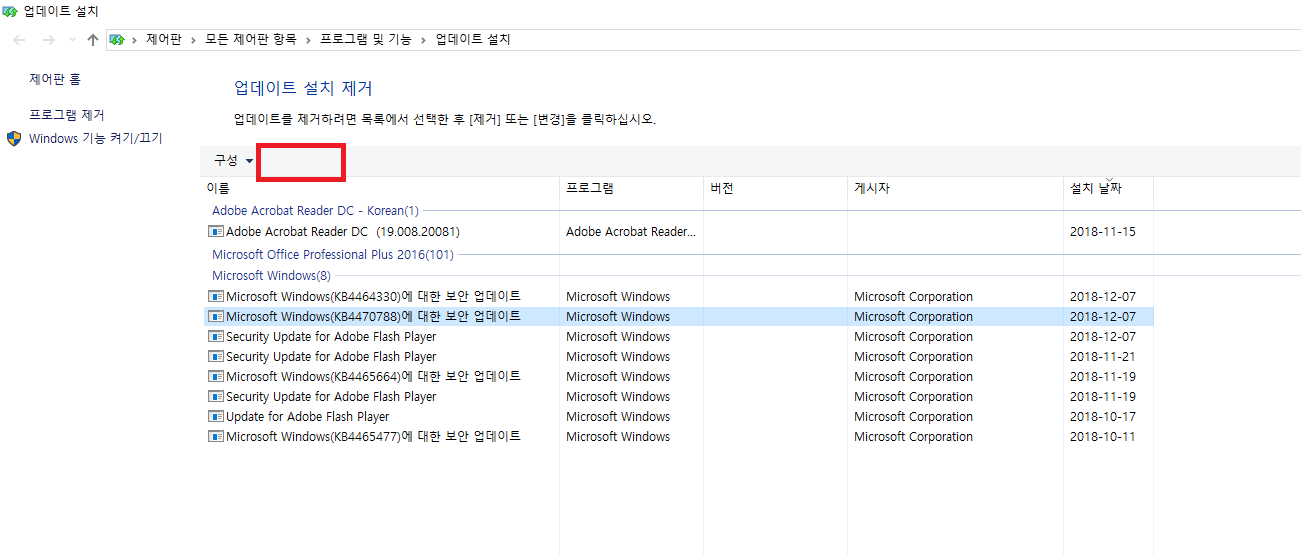Image resolution: width=1301 pixels, height=555 pixels.
Task: Select the Update for Adobe Flash Player name
Action: click(308, 417)
